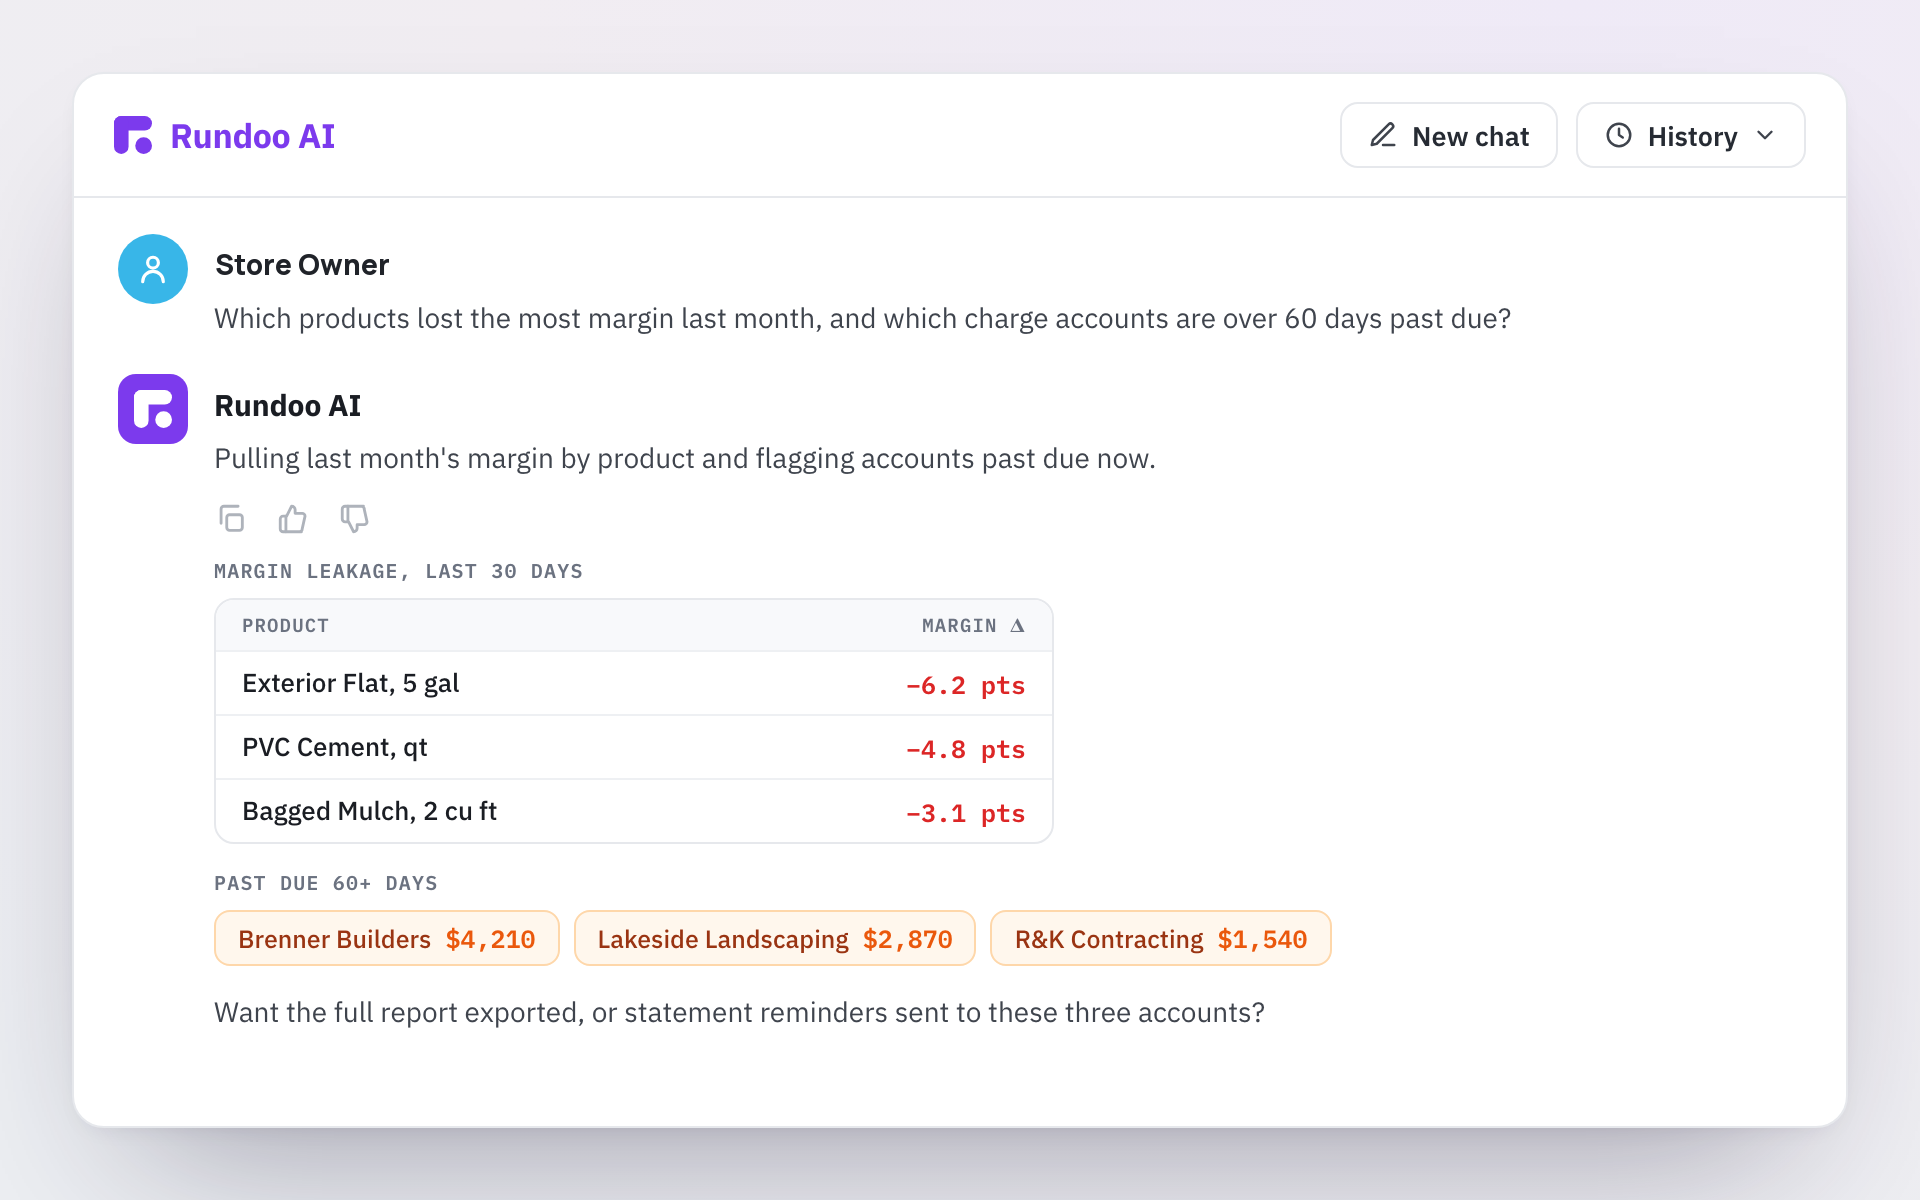The height and width of the screenshot is (1200, 1920).
Task: Sort by the Margin Δ column header
Action: (973, 626)
